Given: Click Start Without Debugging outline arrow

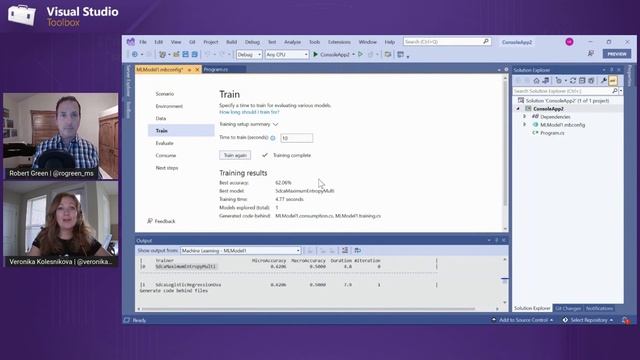Looking at the screenshot, I should [x=360, y=54].
